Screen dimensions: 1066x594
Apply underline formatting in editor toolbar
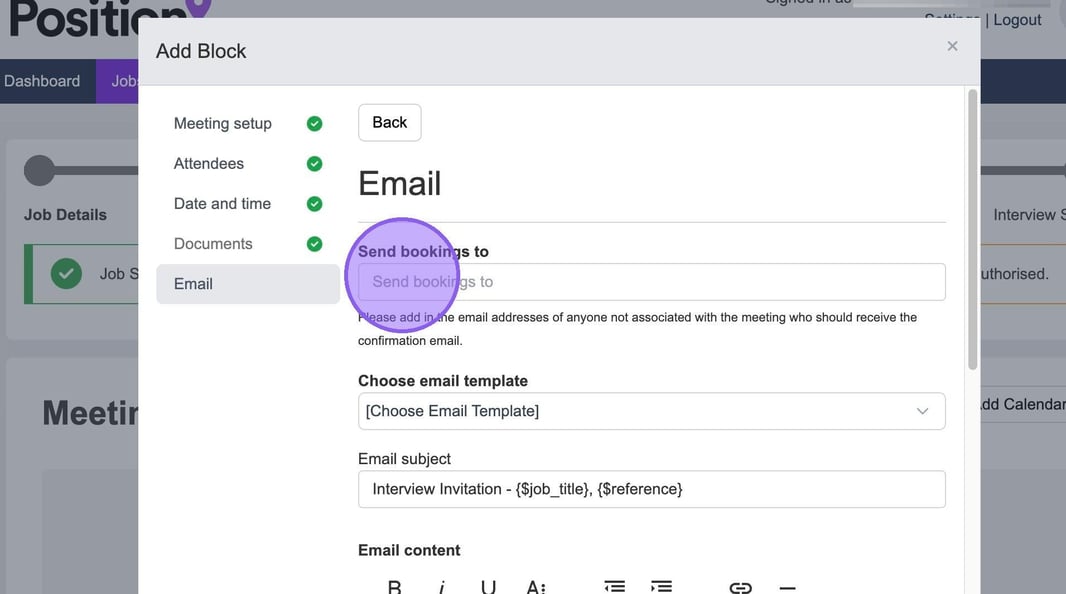pyautogui.click(x=488, y=586)
